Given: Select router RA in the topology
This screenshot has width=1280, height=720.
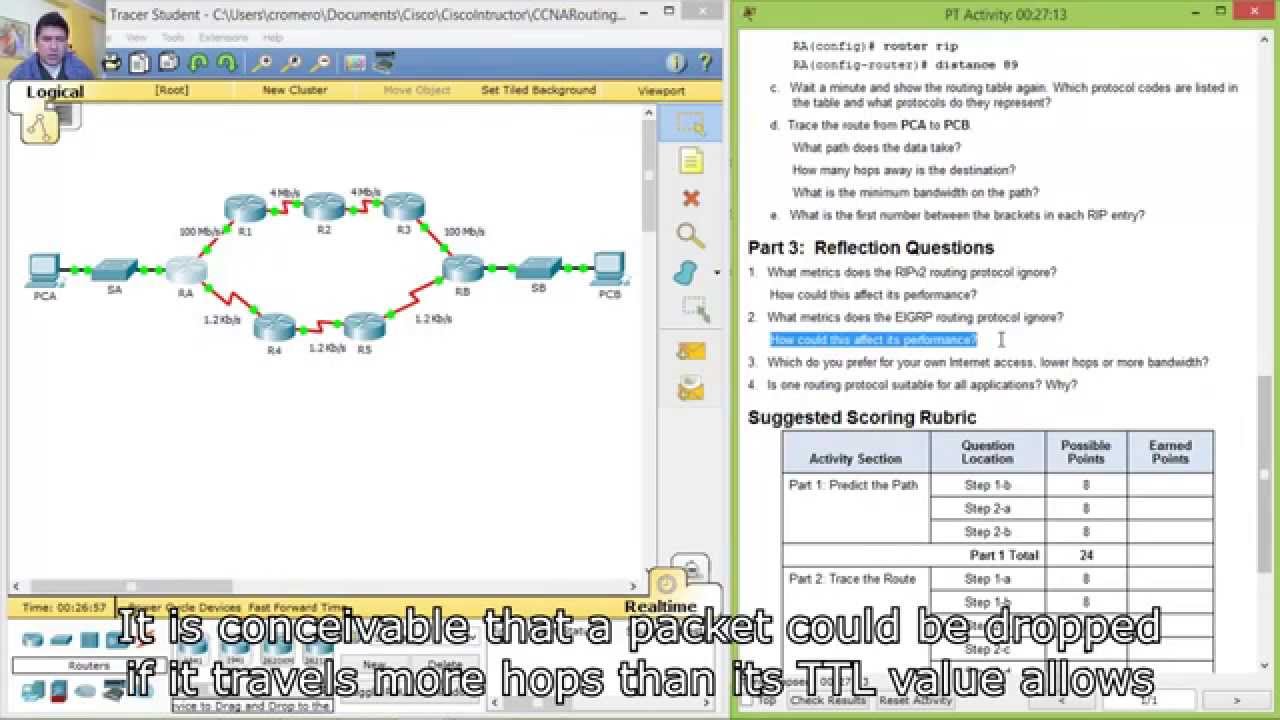Looking at the screenshot, I should (x=185, y=270).
